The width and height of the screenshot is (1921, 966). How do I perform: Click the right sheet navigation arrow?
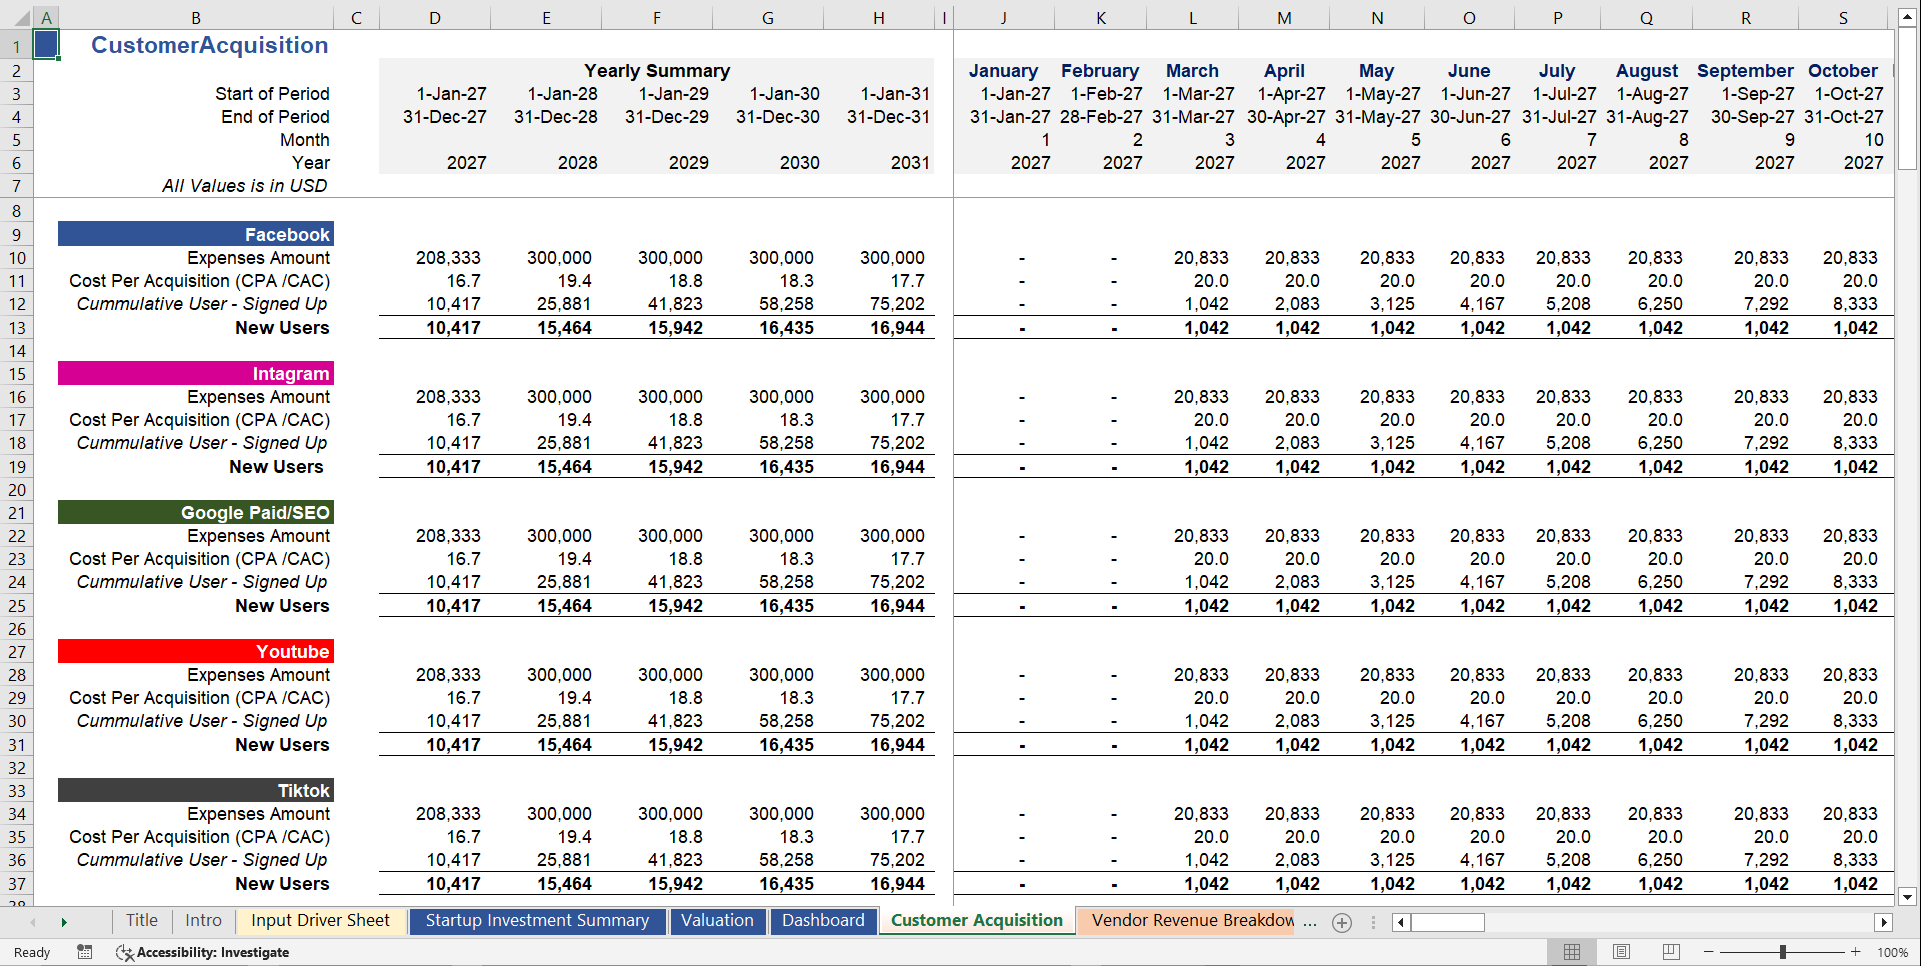click(63, 921)
